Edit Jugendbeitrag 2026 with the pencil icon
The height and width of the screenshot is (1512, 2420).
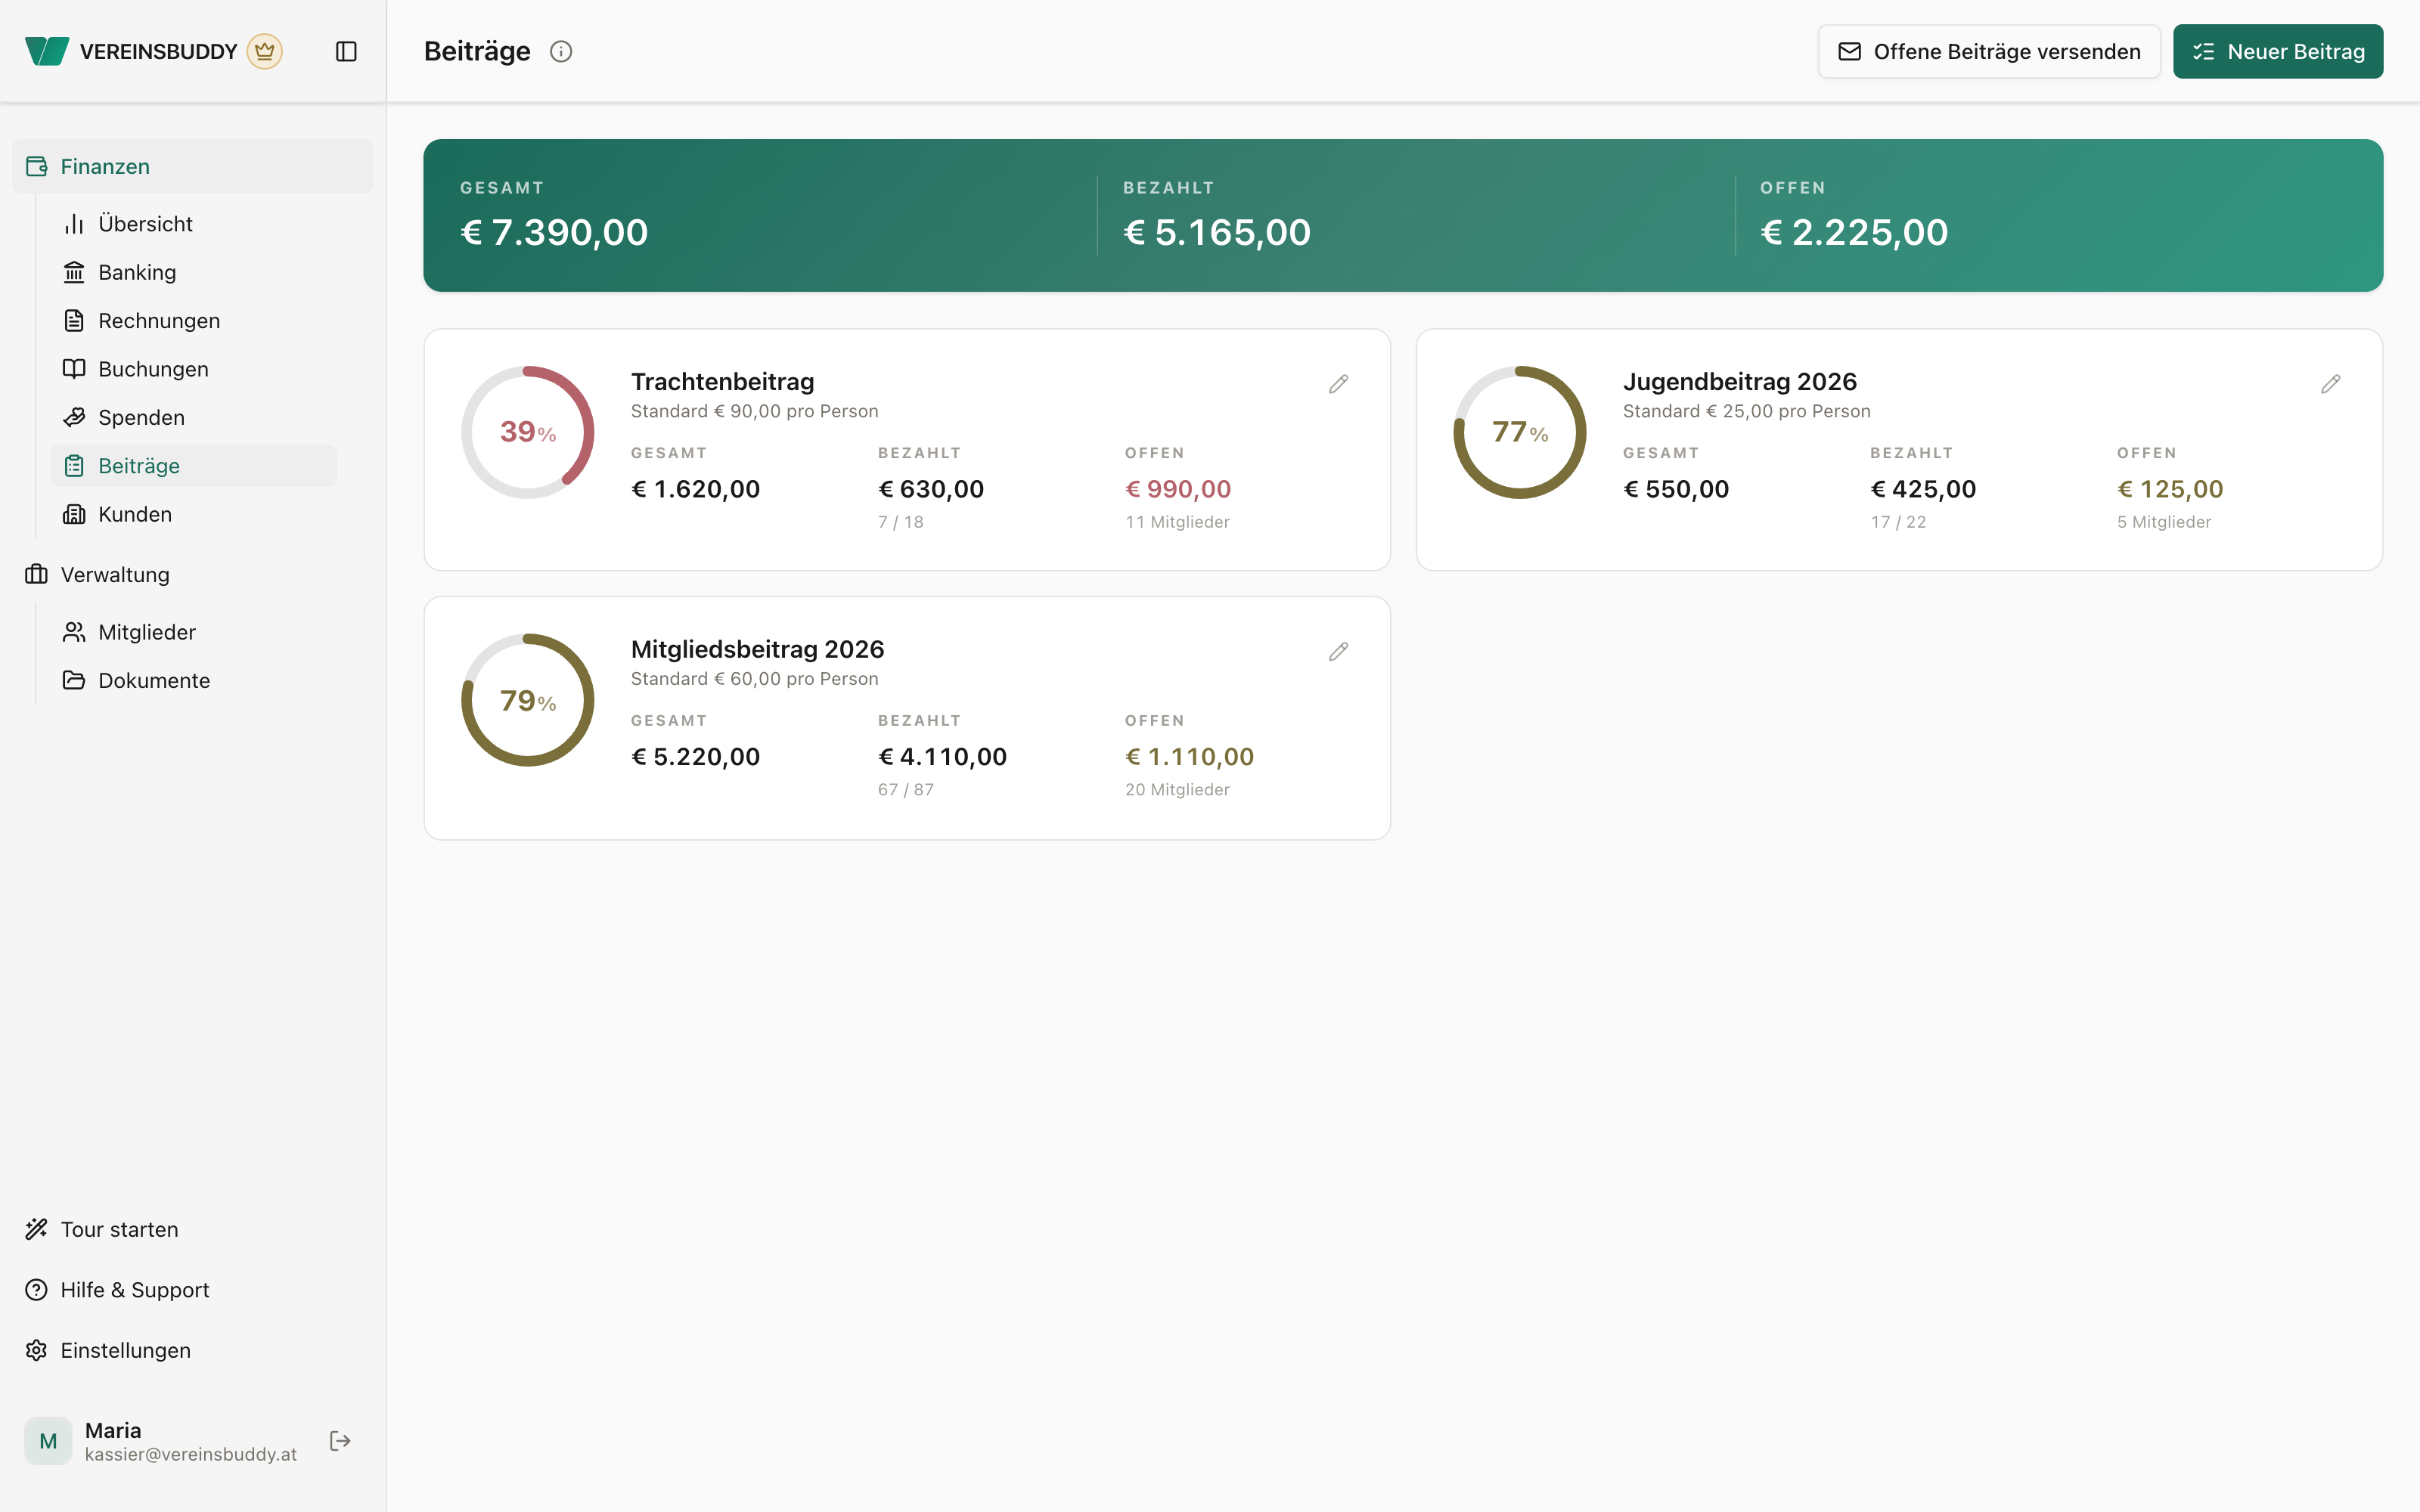pyautogui.click(x=2330, y=384)
